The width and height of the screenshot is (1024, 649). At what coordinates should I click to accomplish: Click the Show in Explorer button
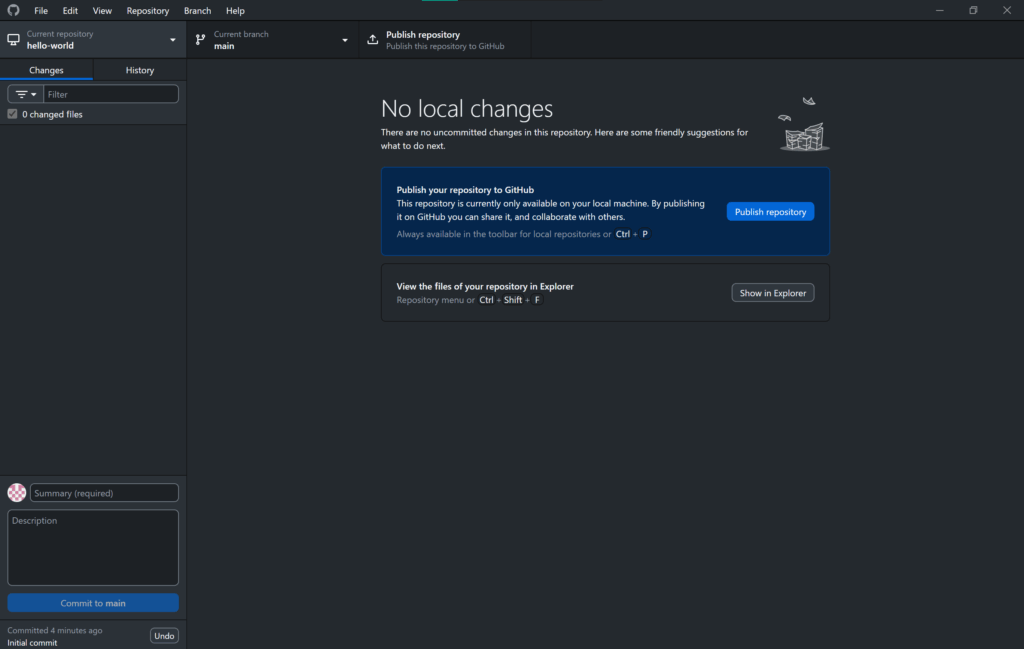[773, 293]
